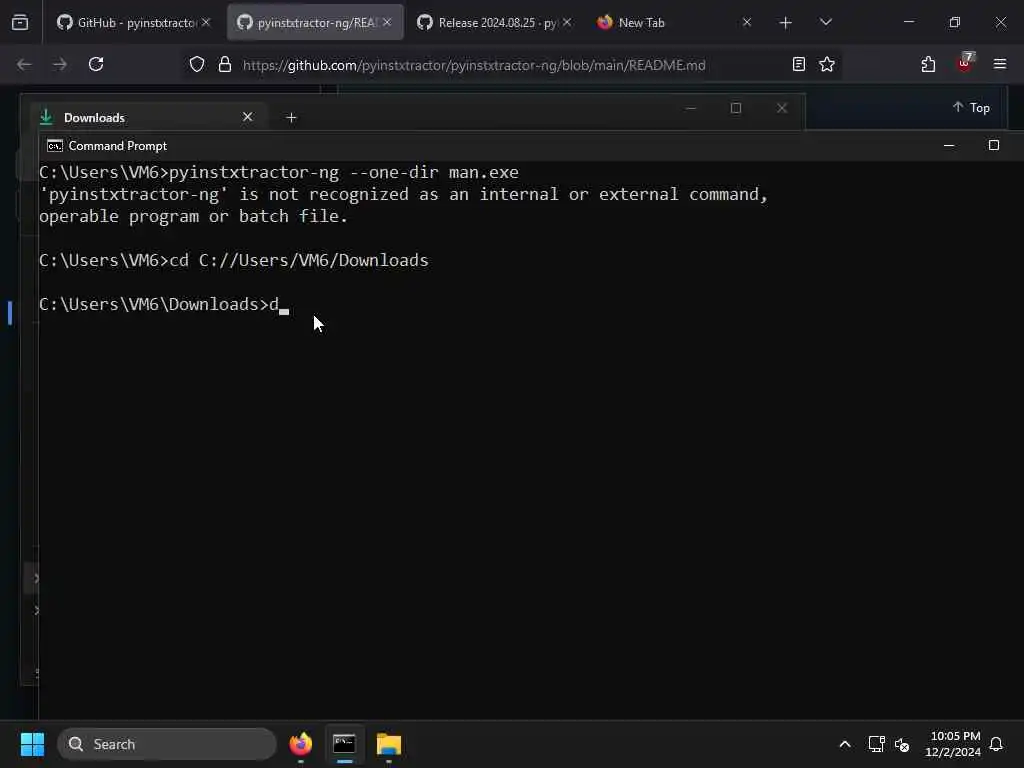This screenshot has width=1024, height=768.
Task: Open Firefox recent browsing view icon
Action: (x=20, y=23)
